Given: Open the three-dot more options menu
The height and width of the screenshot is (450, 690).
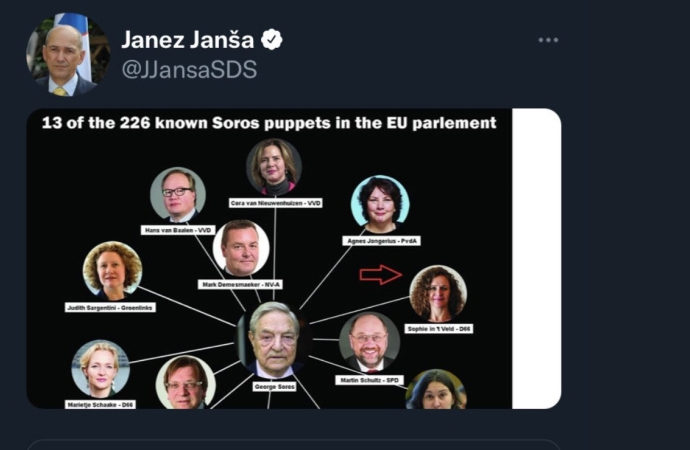Looking at the screenshot, I should (x=548, y=40).
